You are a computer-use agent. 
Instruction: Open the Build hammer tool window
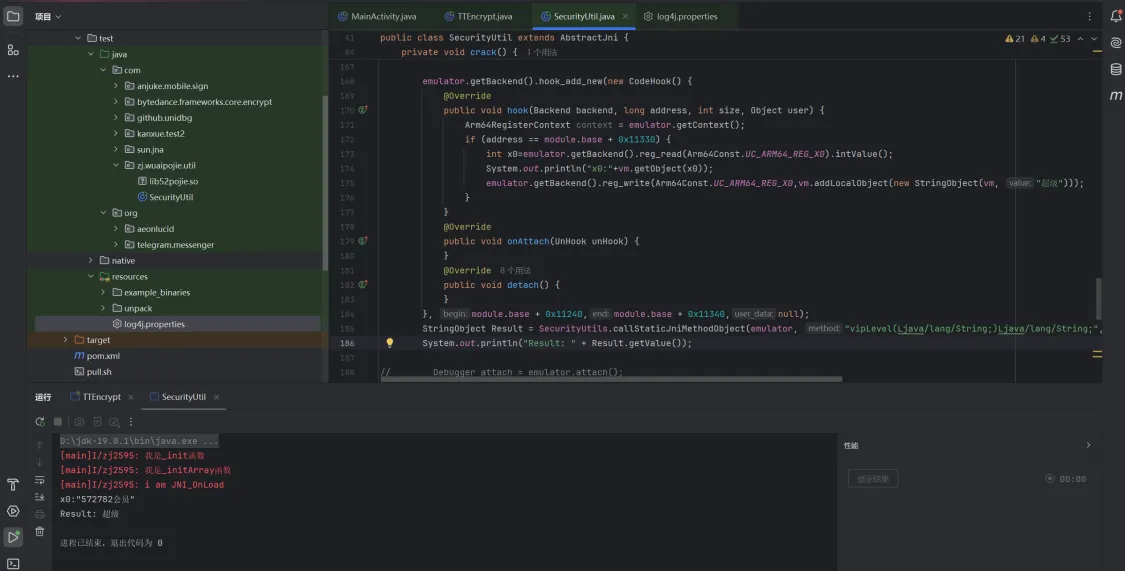(13, 485)
